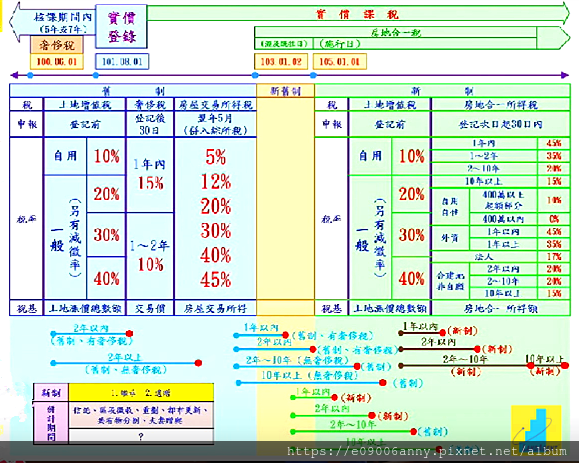579x463 pixels.
Task: Click the 103.01.02 date box
Action: (x=281, y=61)
